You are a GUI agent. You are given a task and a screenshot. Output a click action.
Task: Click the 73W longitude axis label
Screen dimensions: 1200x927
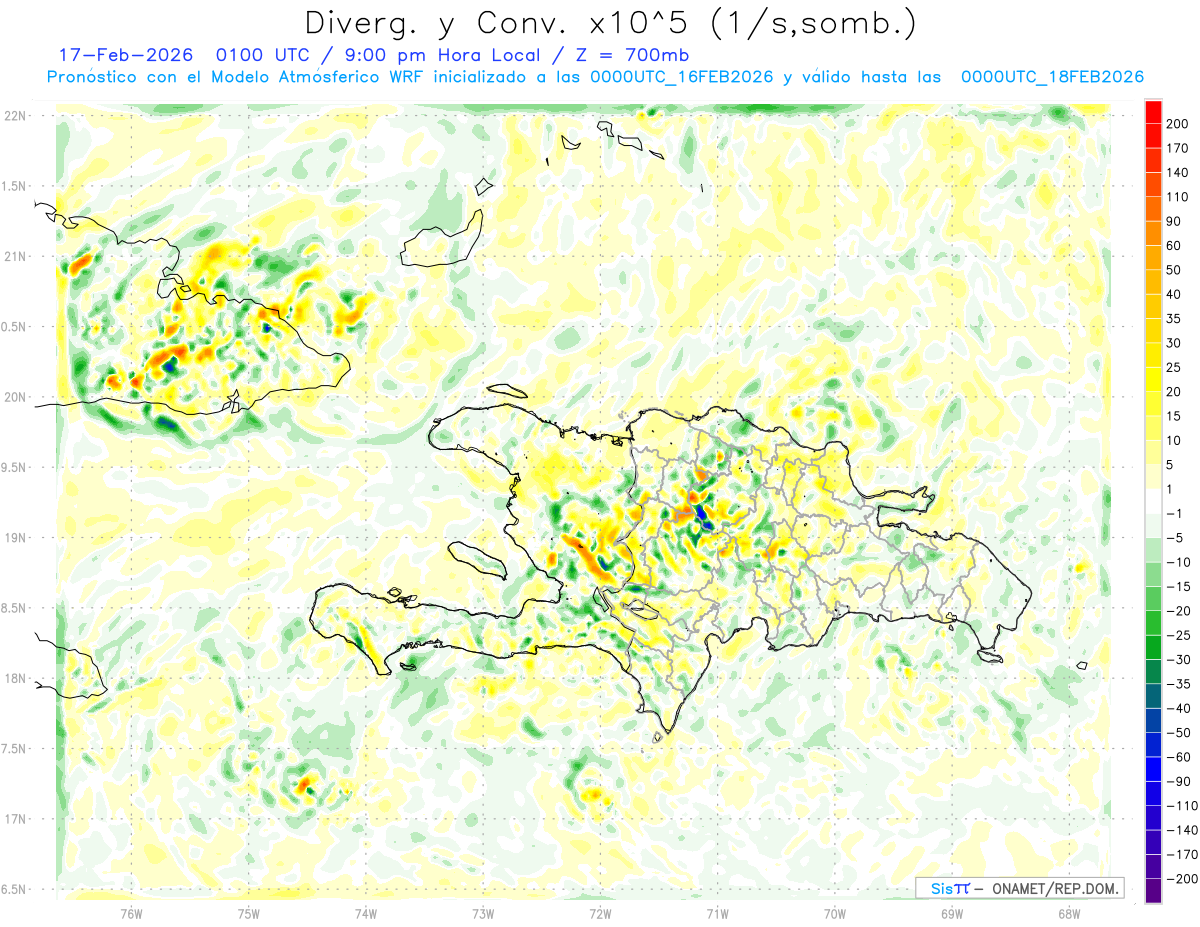[x=483, y=913]
